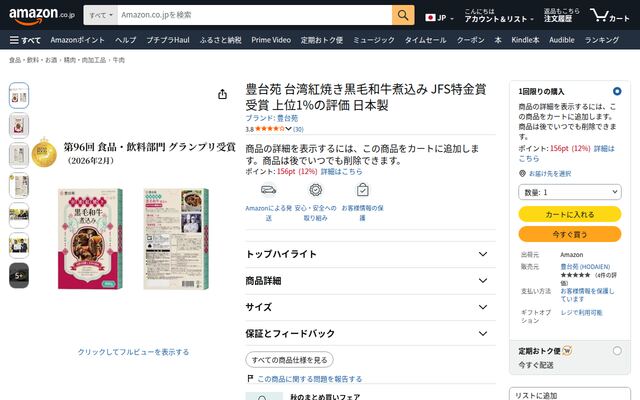Select the fifth product thumbnail
The height and width of the screenshot is (400, 640).
(19, 215)
